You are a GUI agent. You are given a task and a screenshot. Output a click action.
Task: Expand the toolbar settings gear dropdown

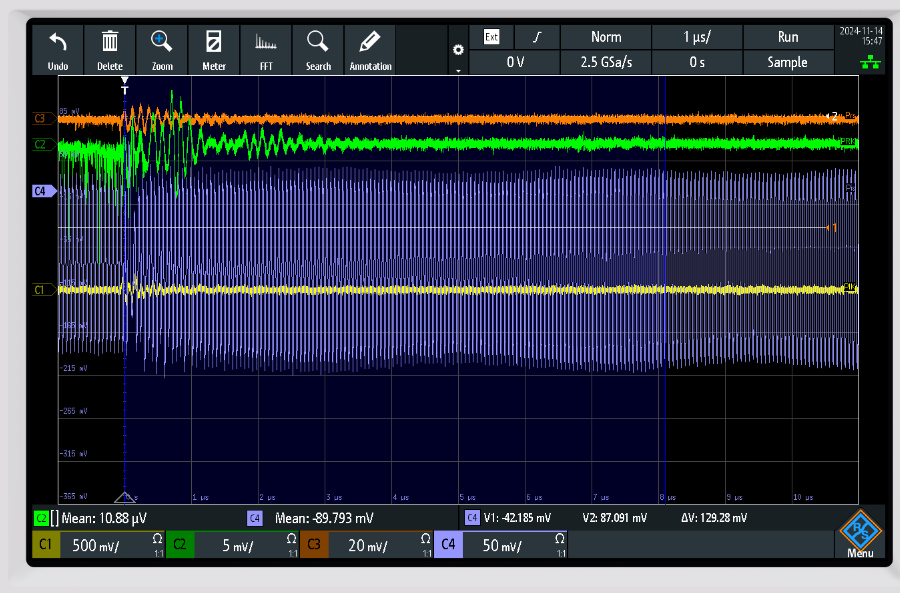click(x=458, y=54)
